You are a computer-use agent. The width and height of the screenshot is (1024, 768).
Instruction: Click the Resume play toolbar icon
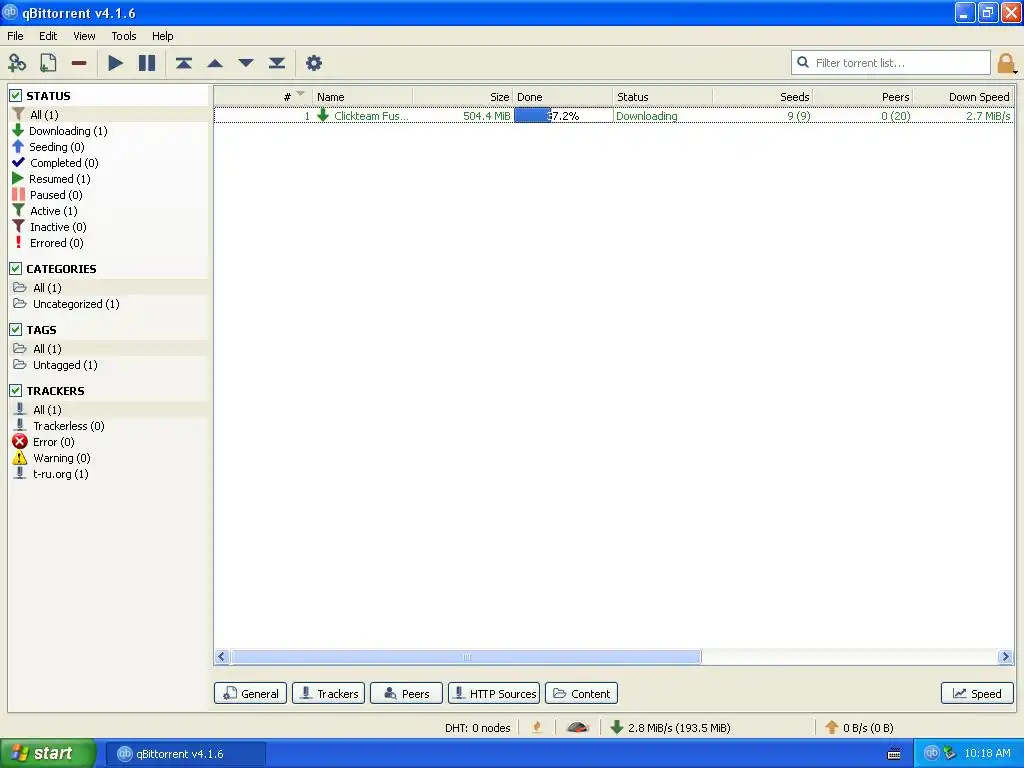click(x=116, y=63)
